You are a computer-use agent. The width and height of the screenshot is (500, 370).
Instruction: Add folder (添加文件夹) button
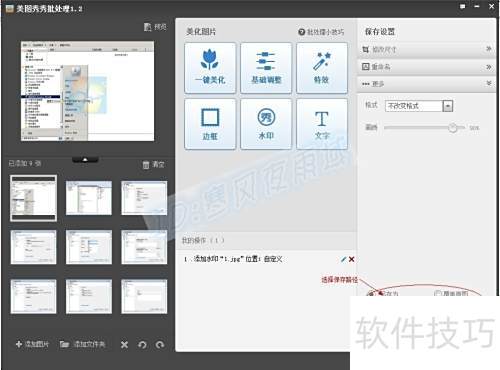pyautogui.click(x=82, y=344)
